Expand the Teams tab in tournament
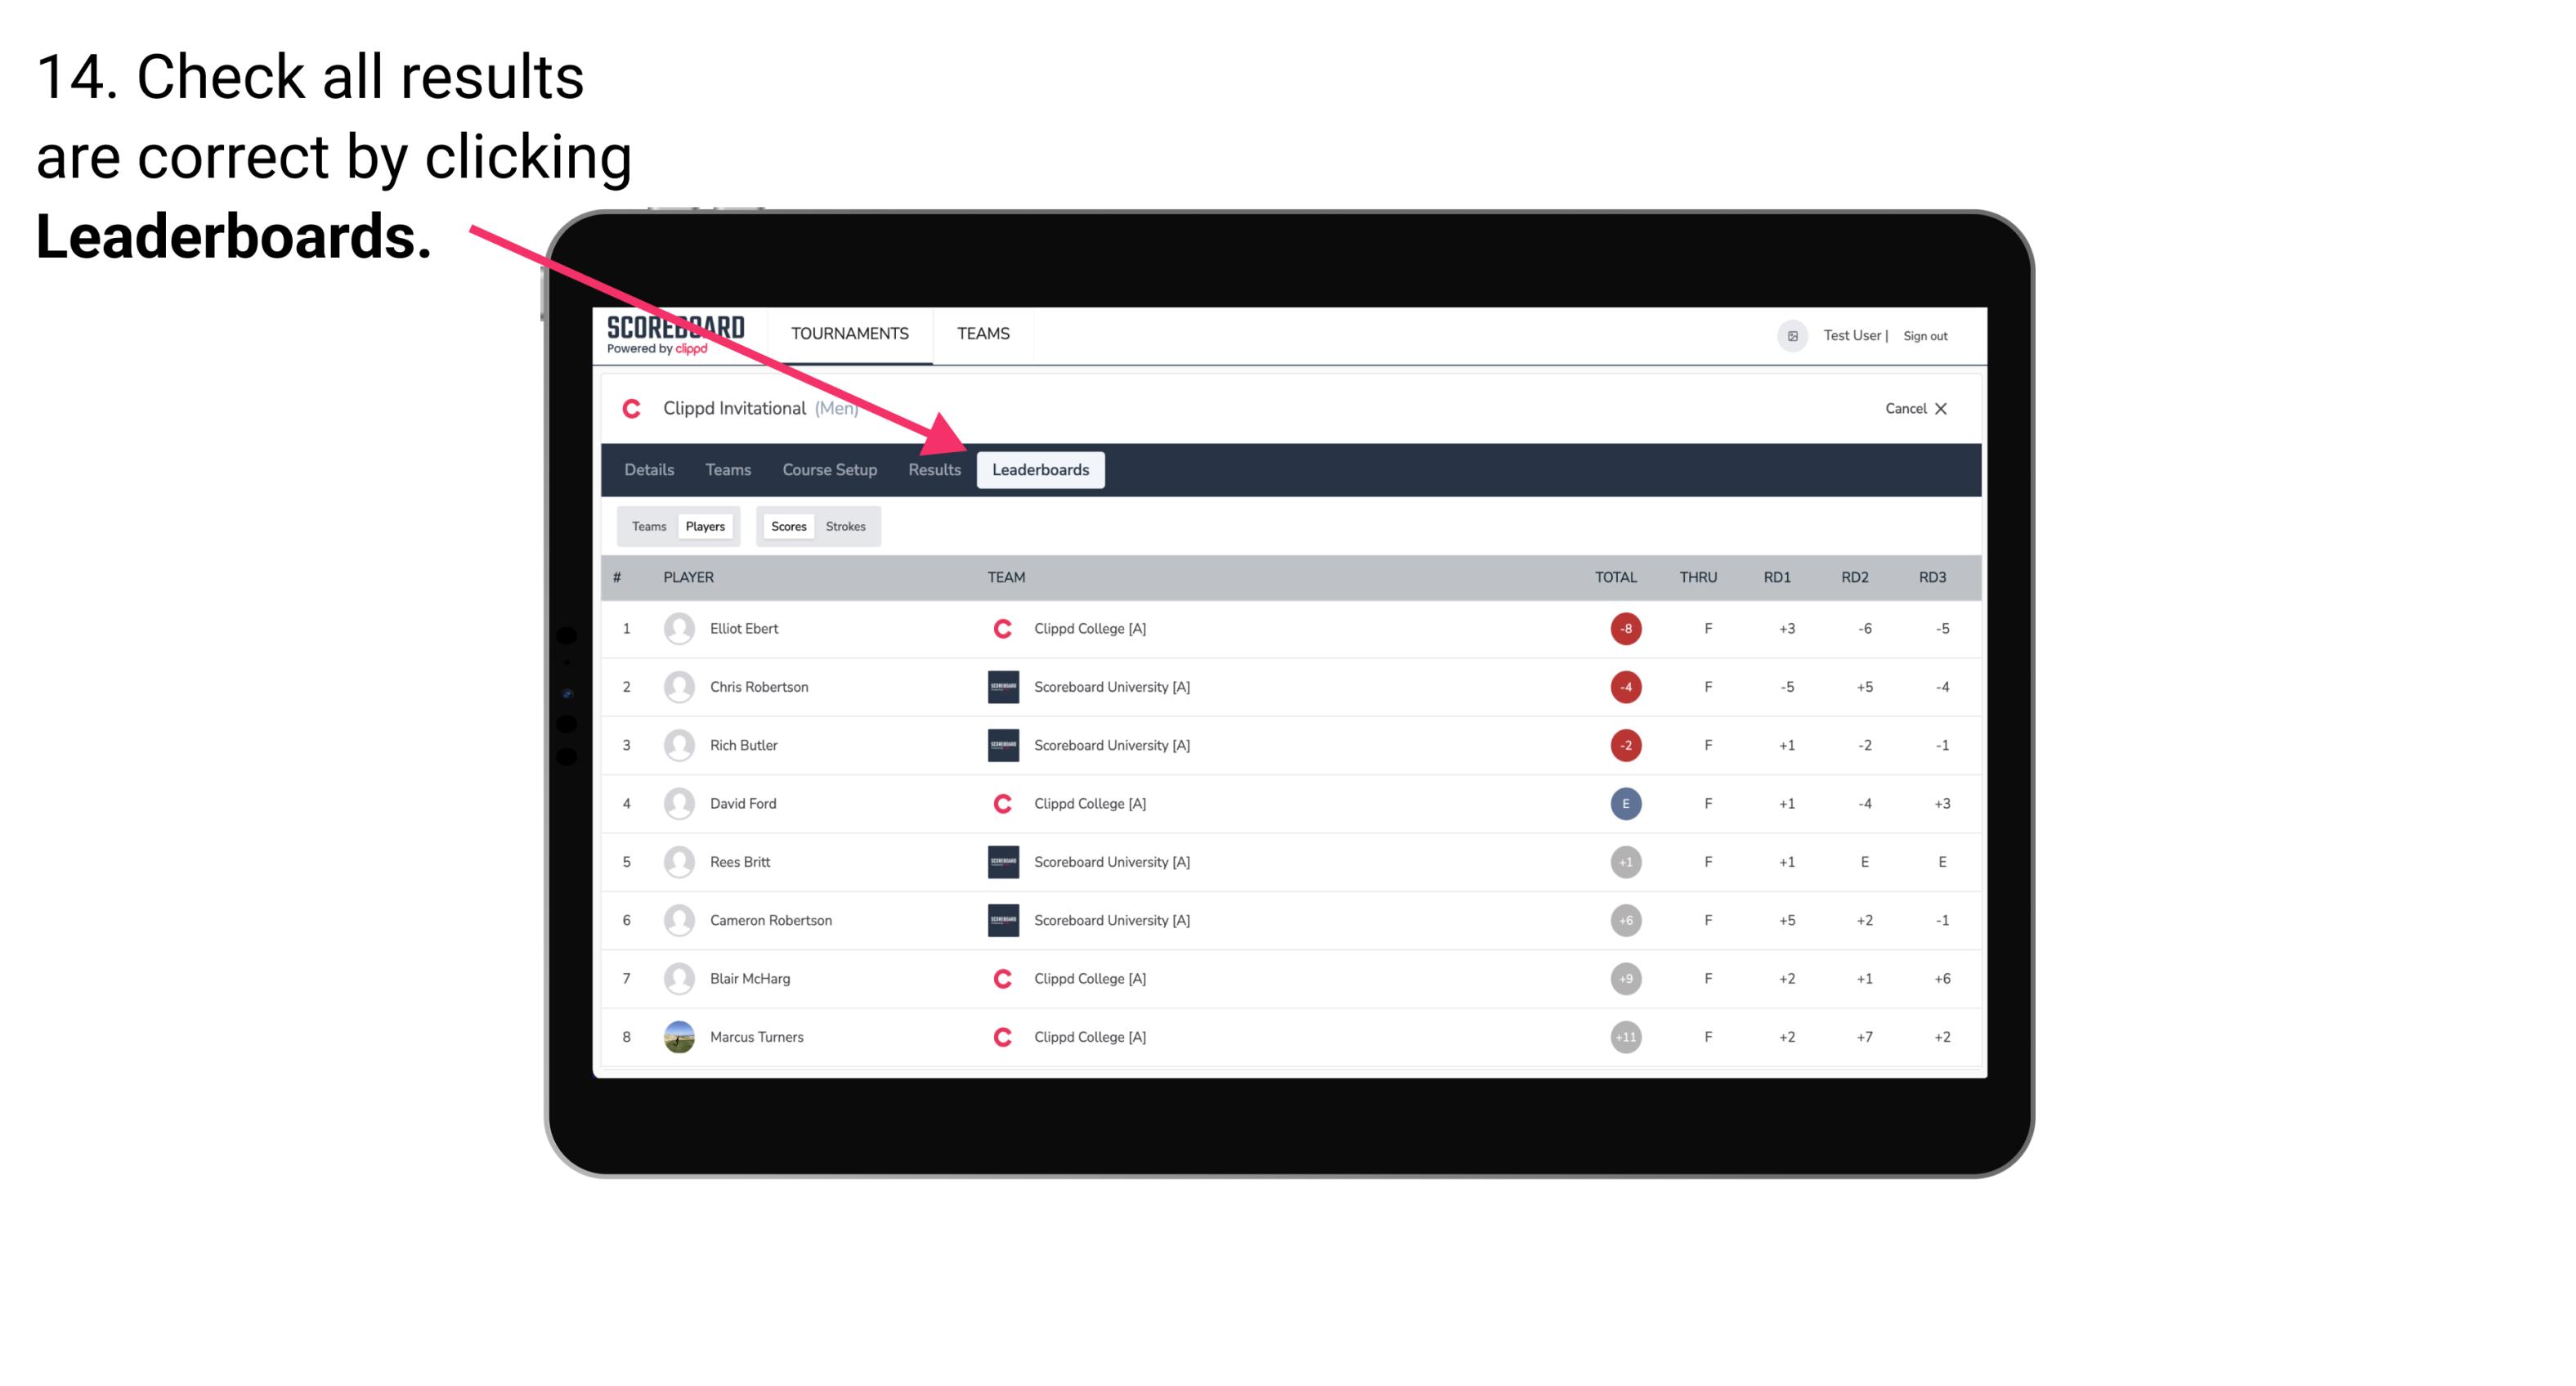This screenshot has height=1386, width=2576. coord(720,471)
